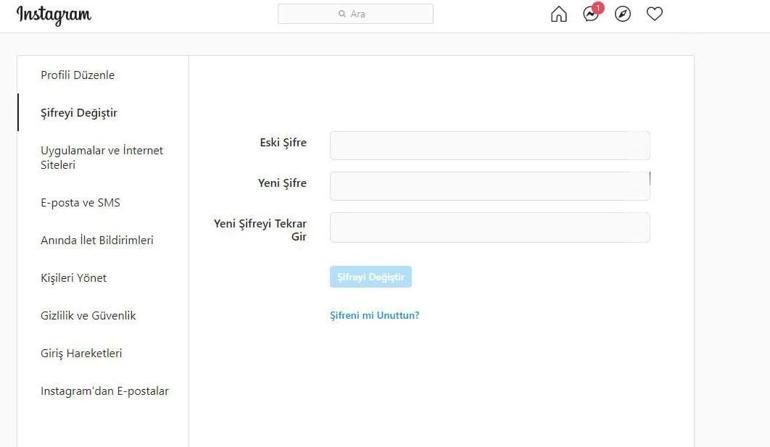View Giriş Hareketleri page
This screenshot has width=770, height=447.
[81, 353]
